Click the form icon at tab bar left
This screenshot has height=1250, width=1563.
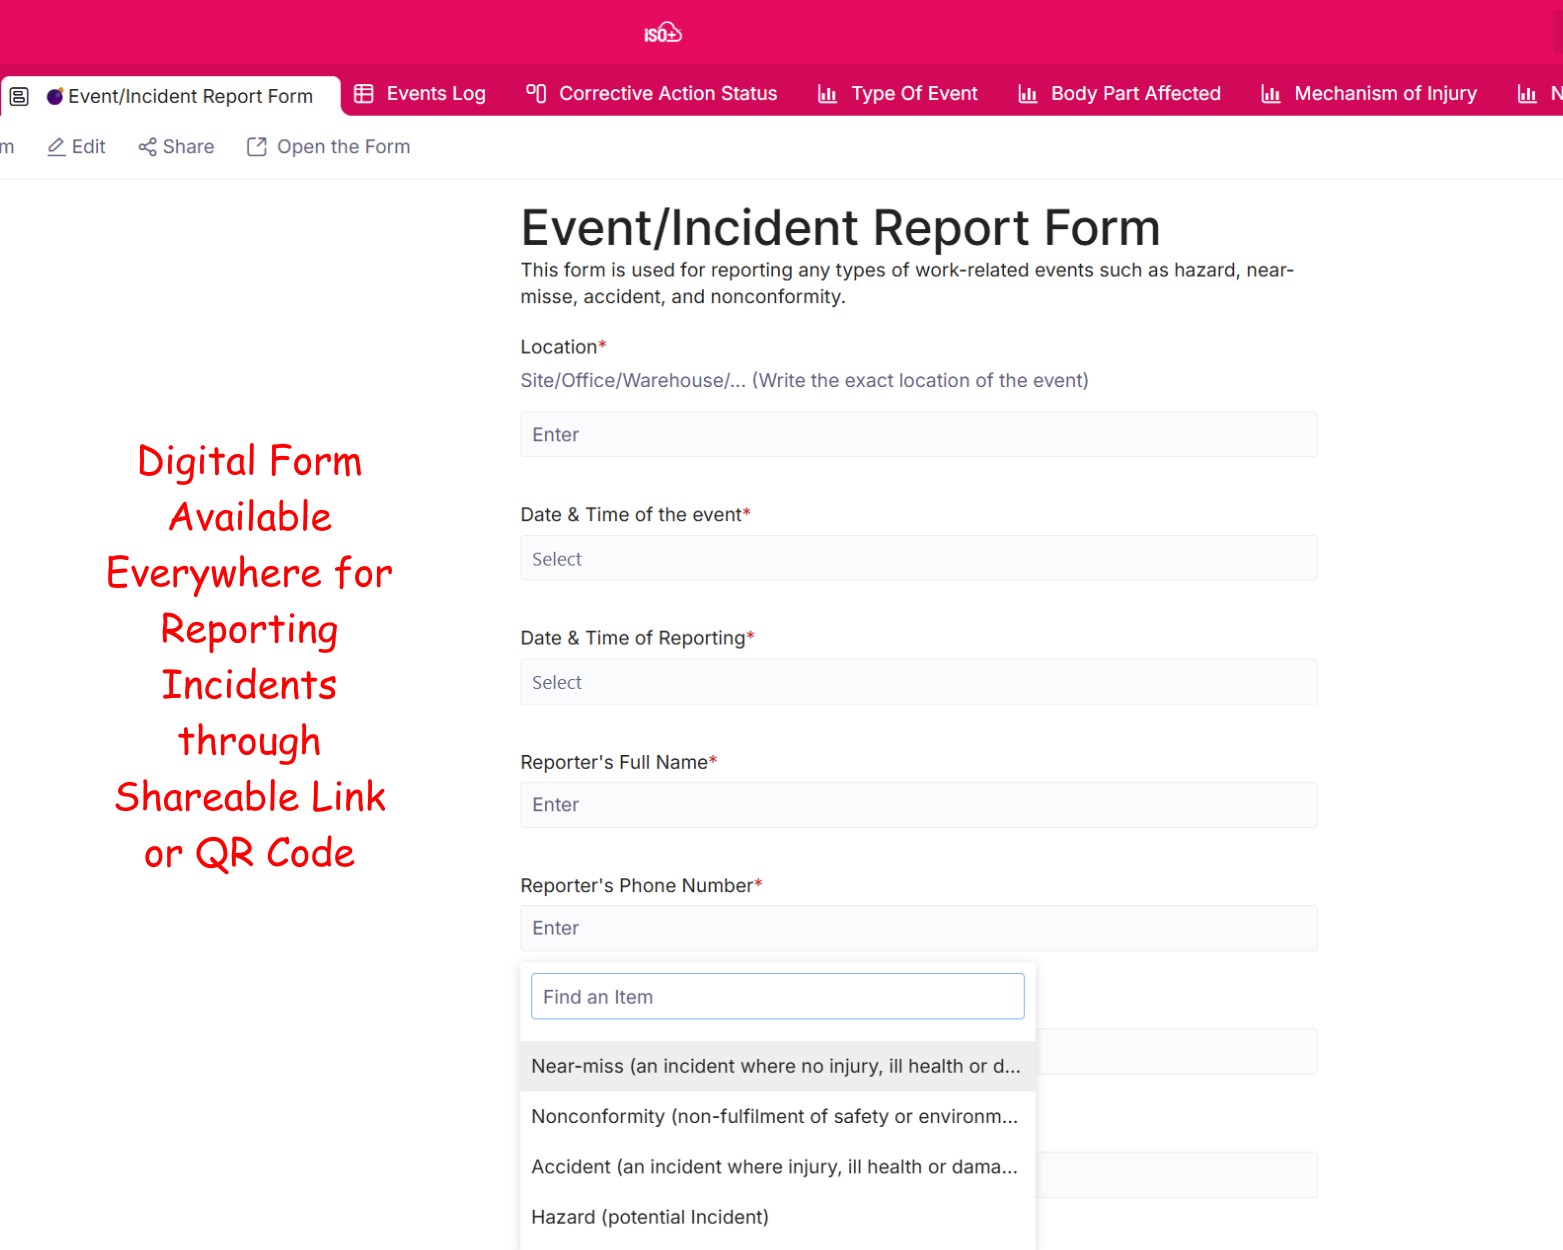point(19,96)
